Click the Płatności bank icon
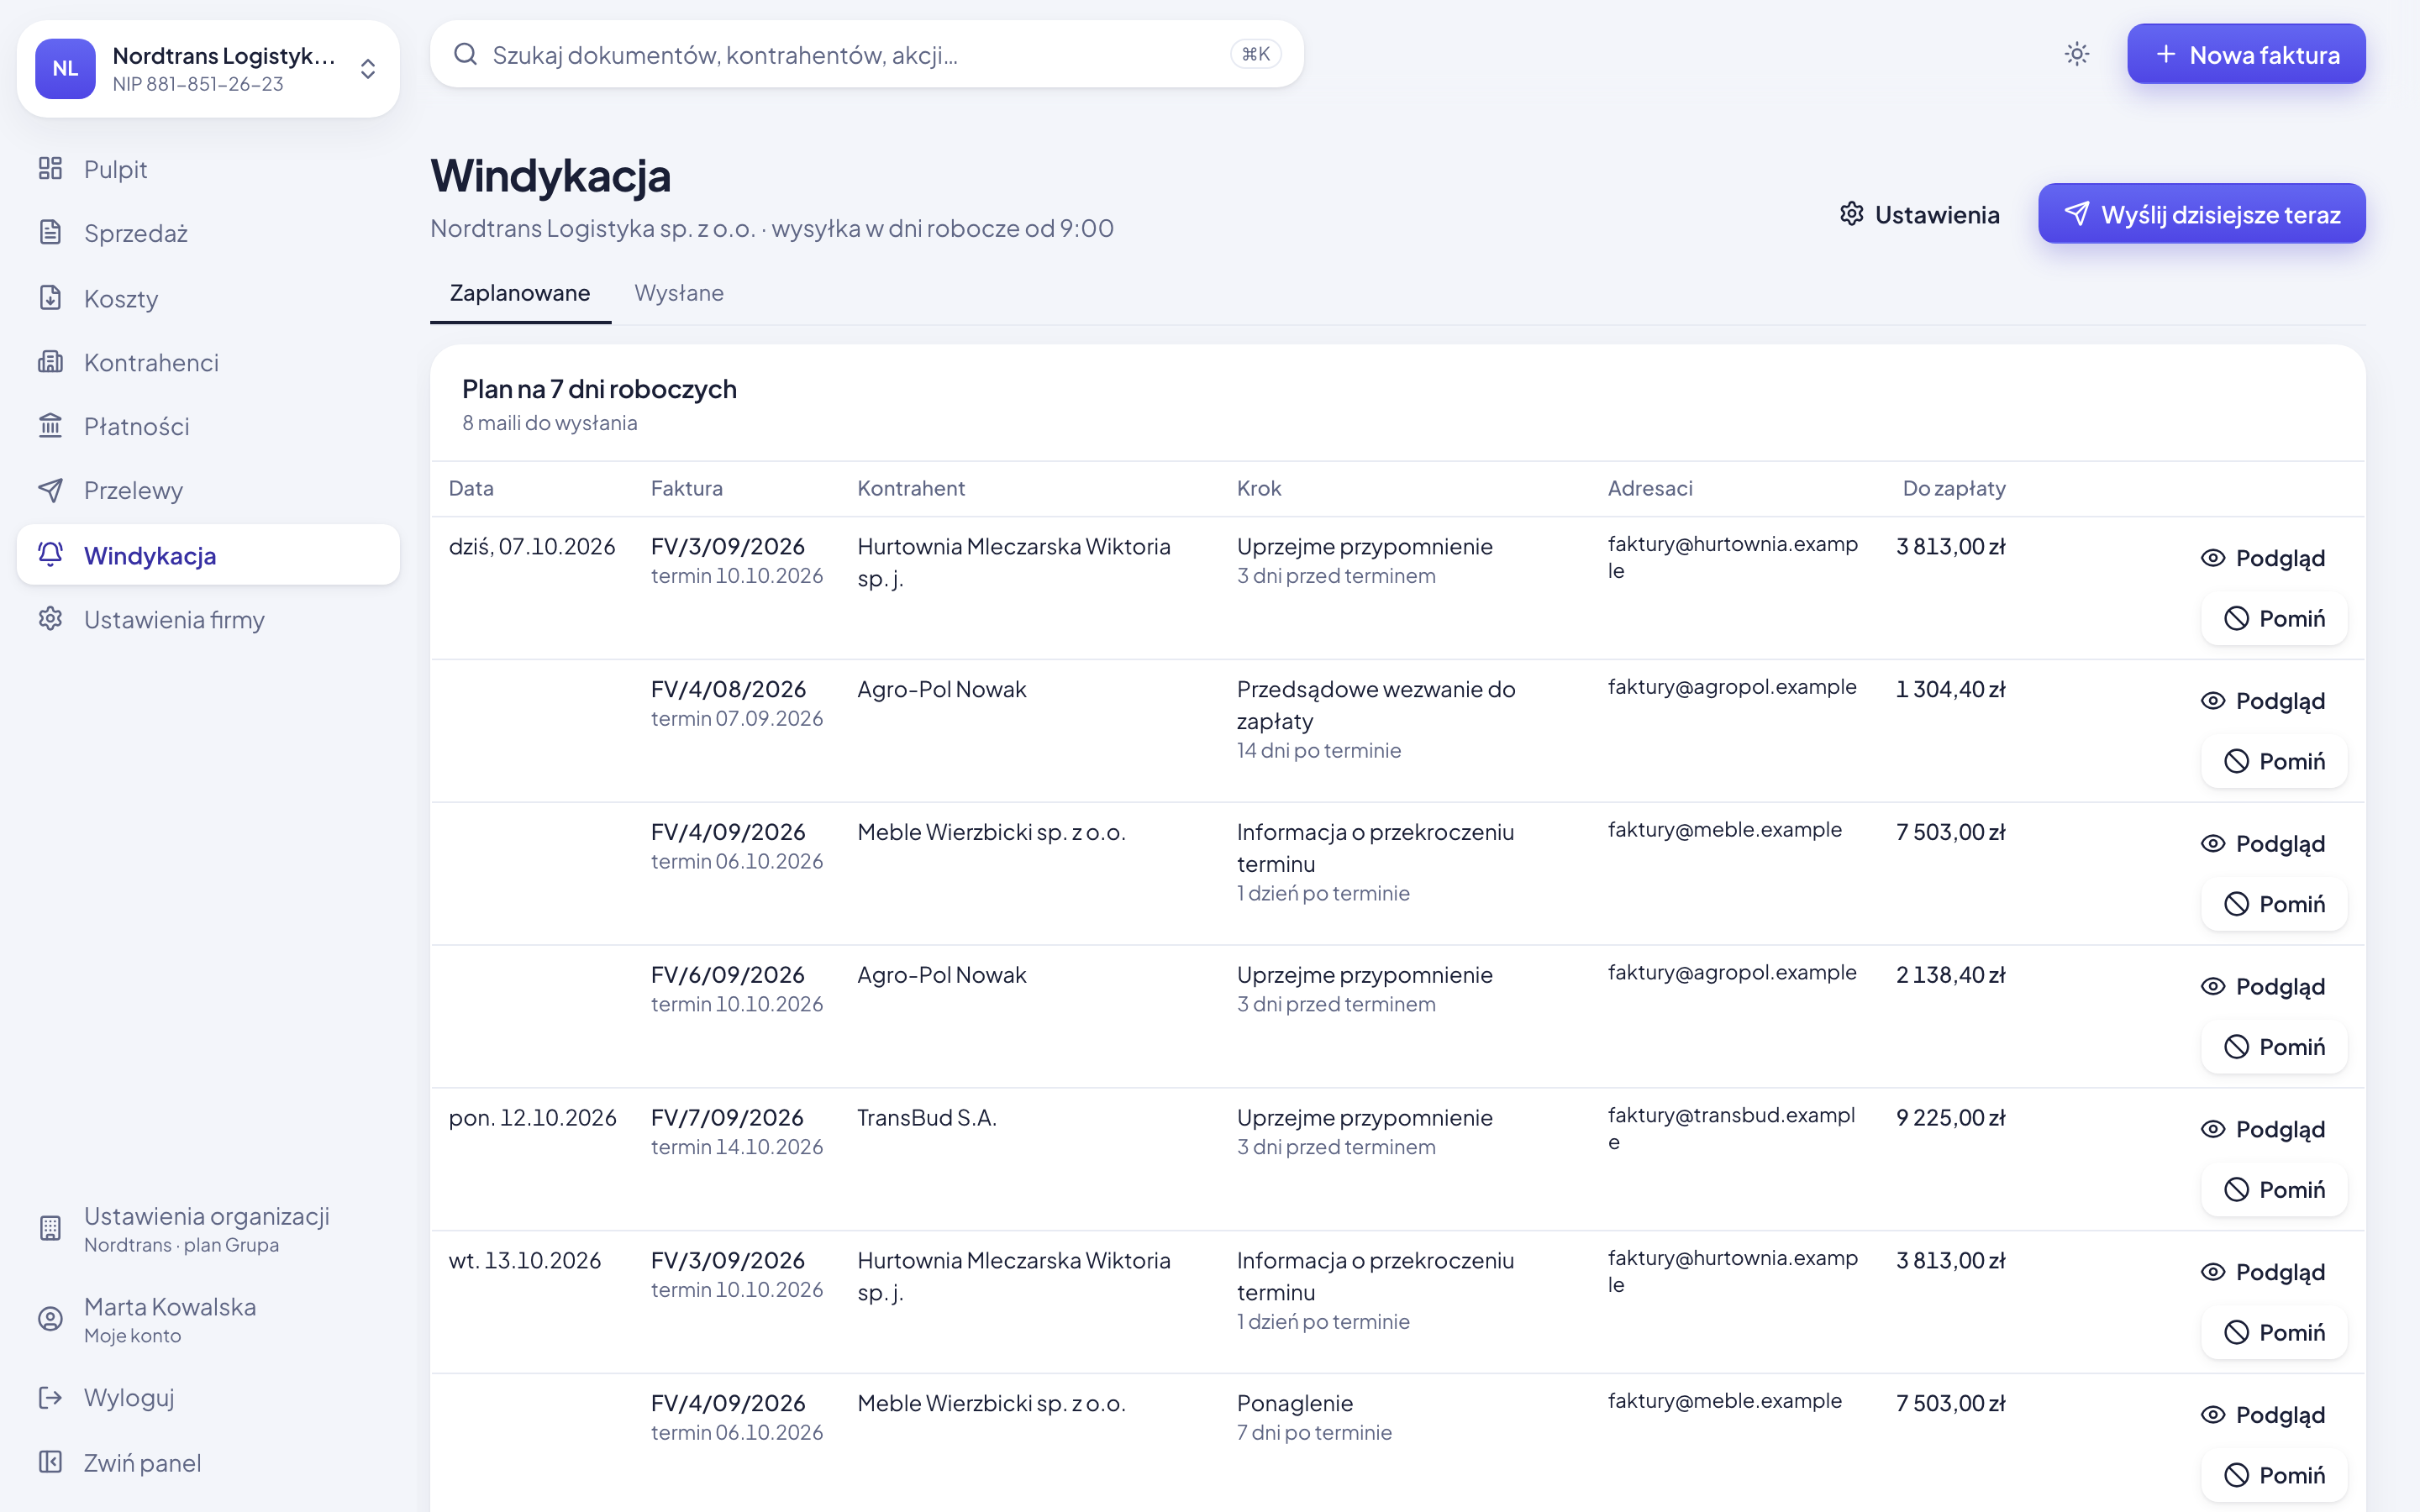Viewport: 2420px width, 1512px height. pyautogui.click(x=50, y=425)
